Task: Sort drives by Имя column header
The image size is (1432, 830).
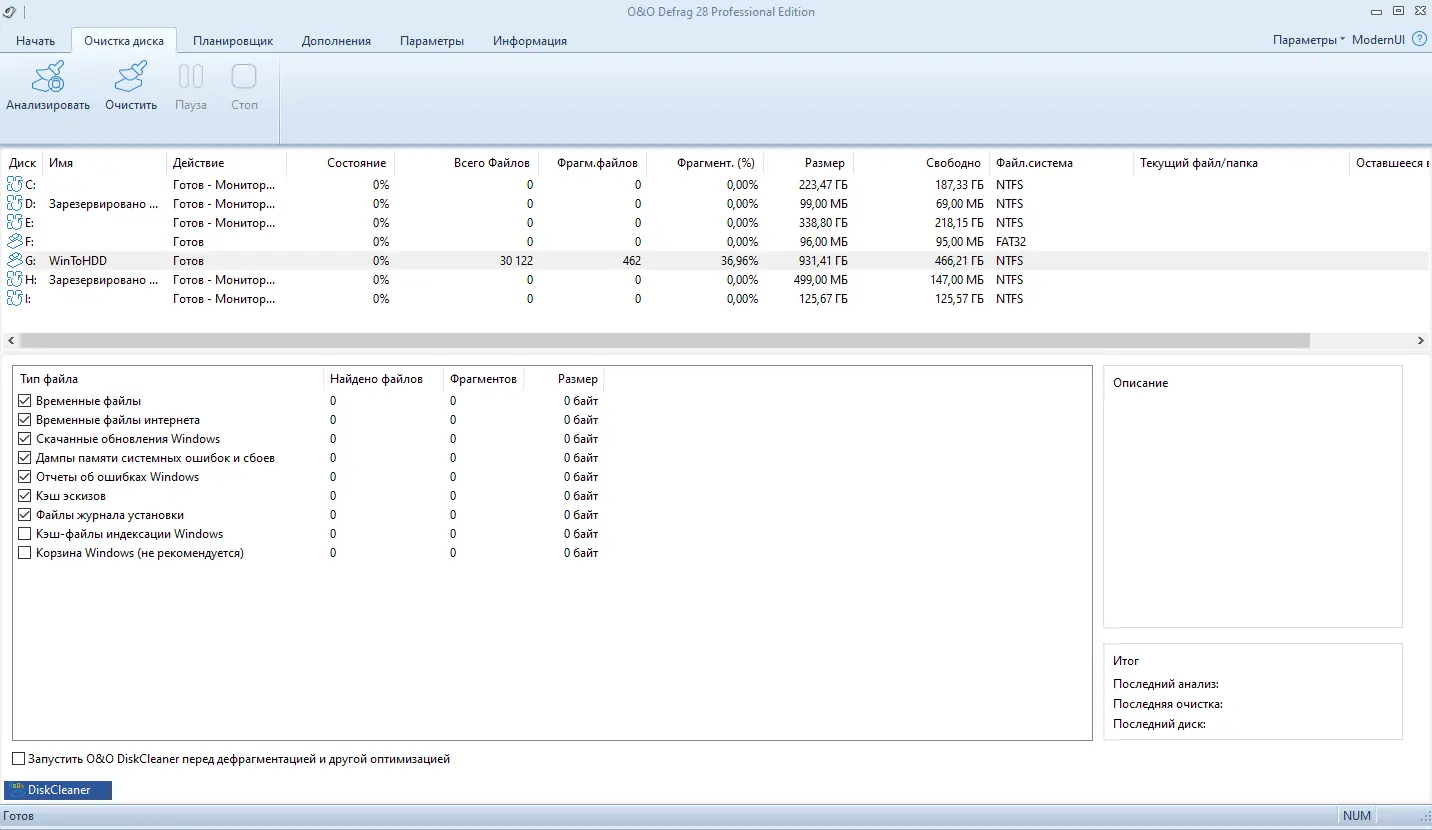Action: (106, 163)
